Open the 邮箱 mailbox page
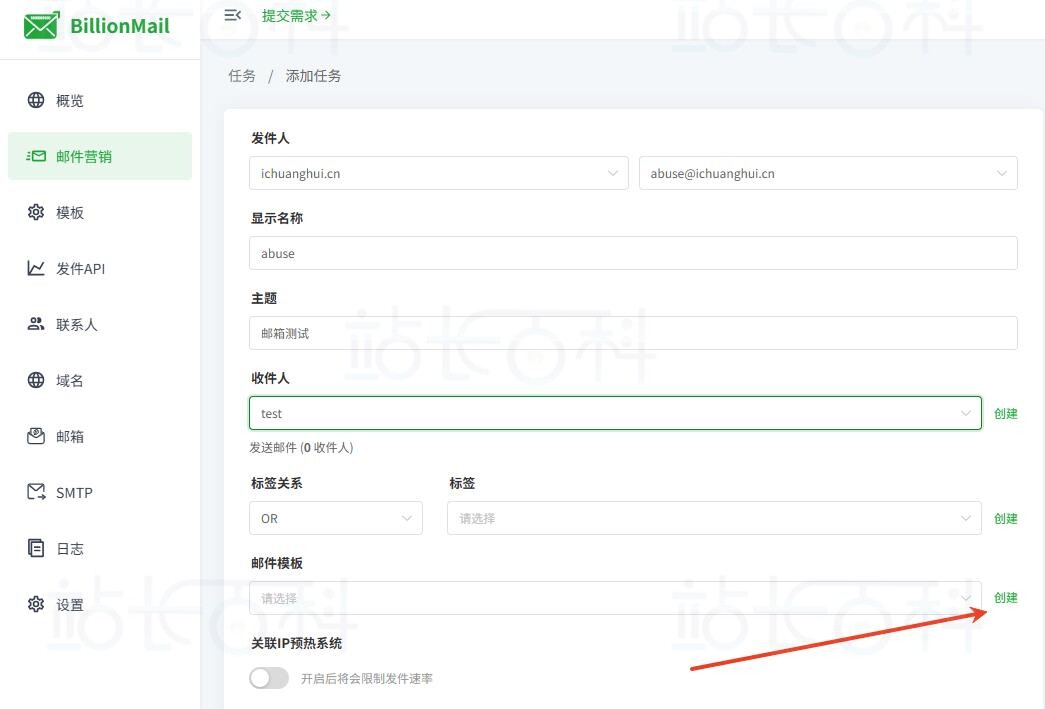 click(100, 436)
